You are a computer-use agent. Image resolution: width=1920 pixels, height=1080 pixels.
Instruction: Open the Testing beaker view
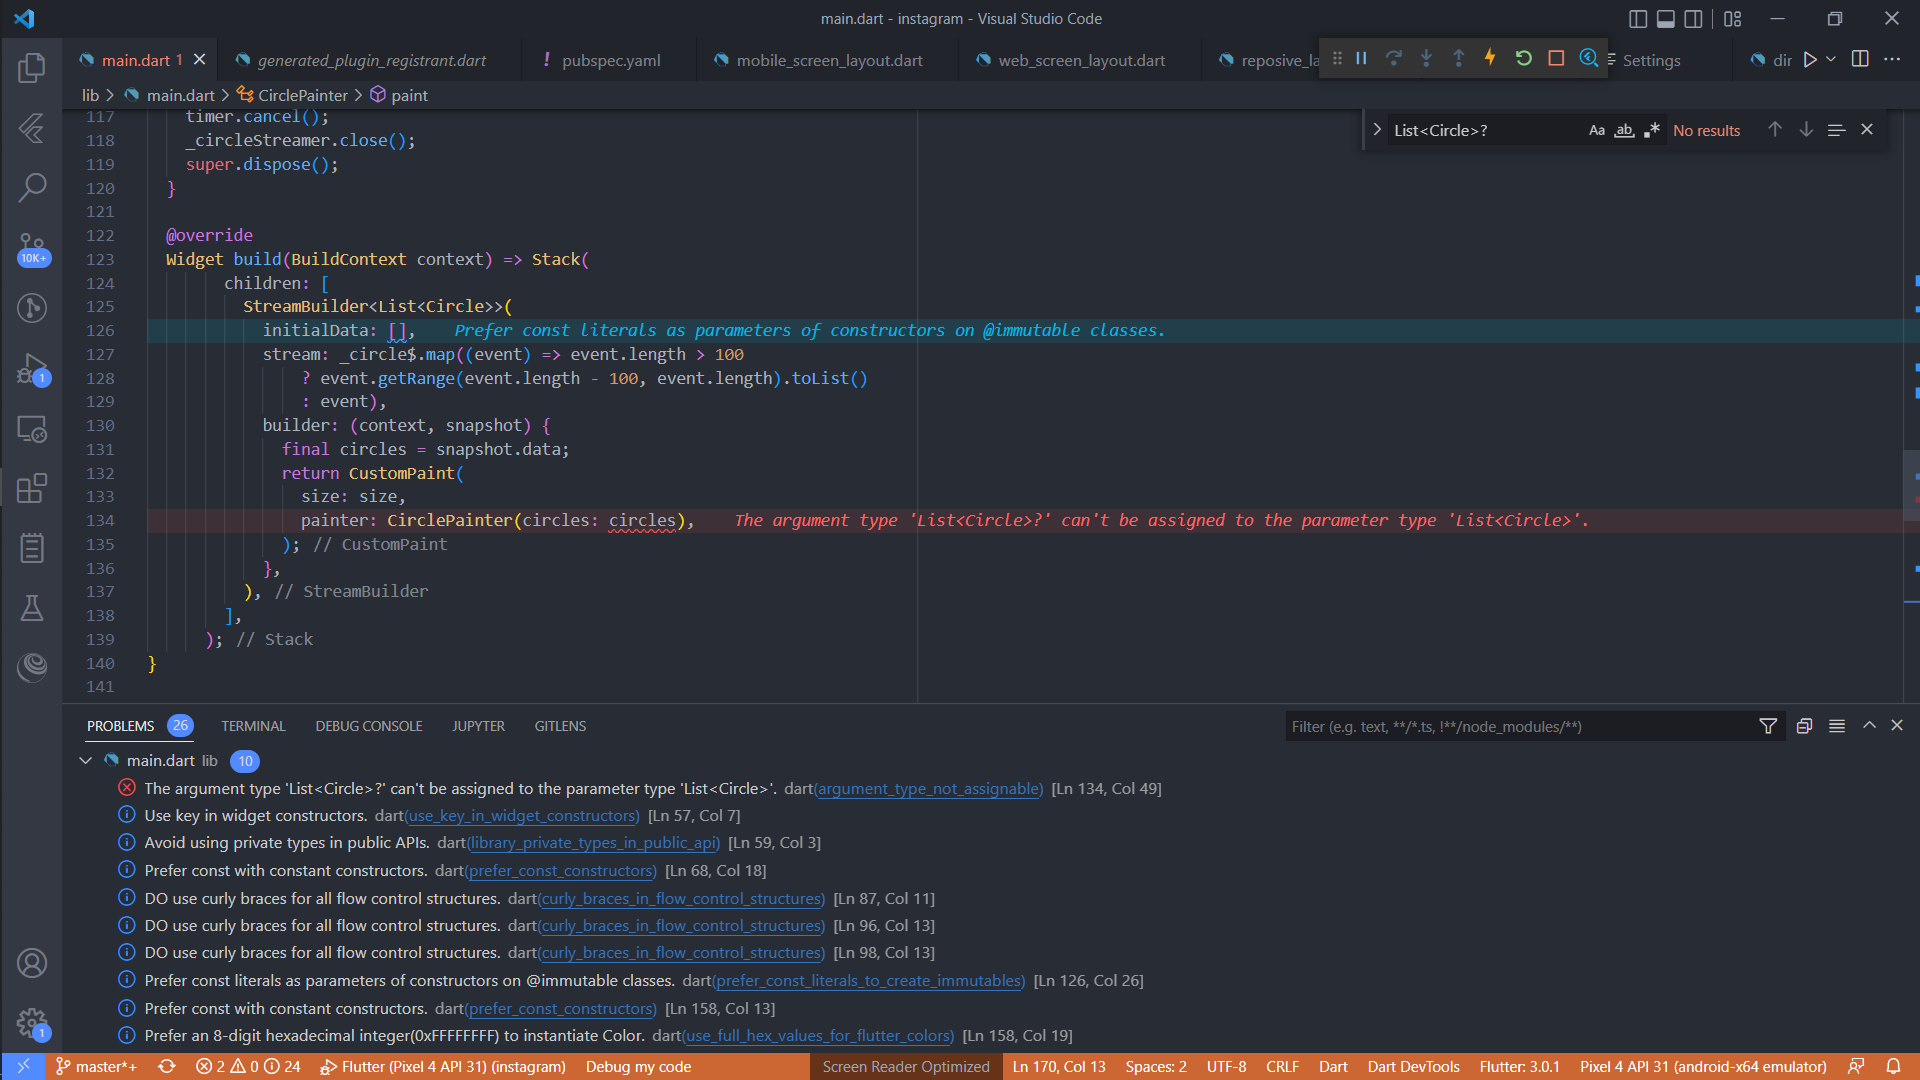click(x=32, y=608)
